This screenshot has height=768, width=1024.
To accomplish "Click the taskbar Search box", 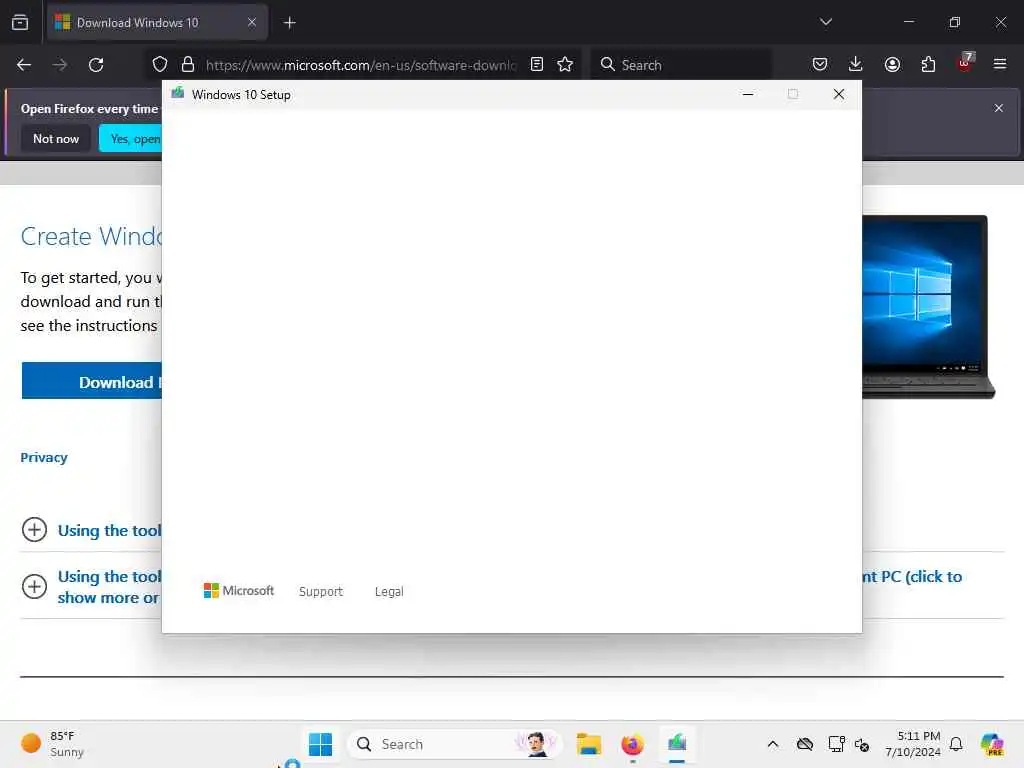I will tap(455, 744).
